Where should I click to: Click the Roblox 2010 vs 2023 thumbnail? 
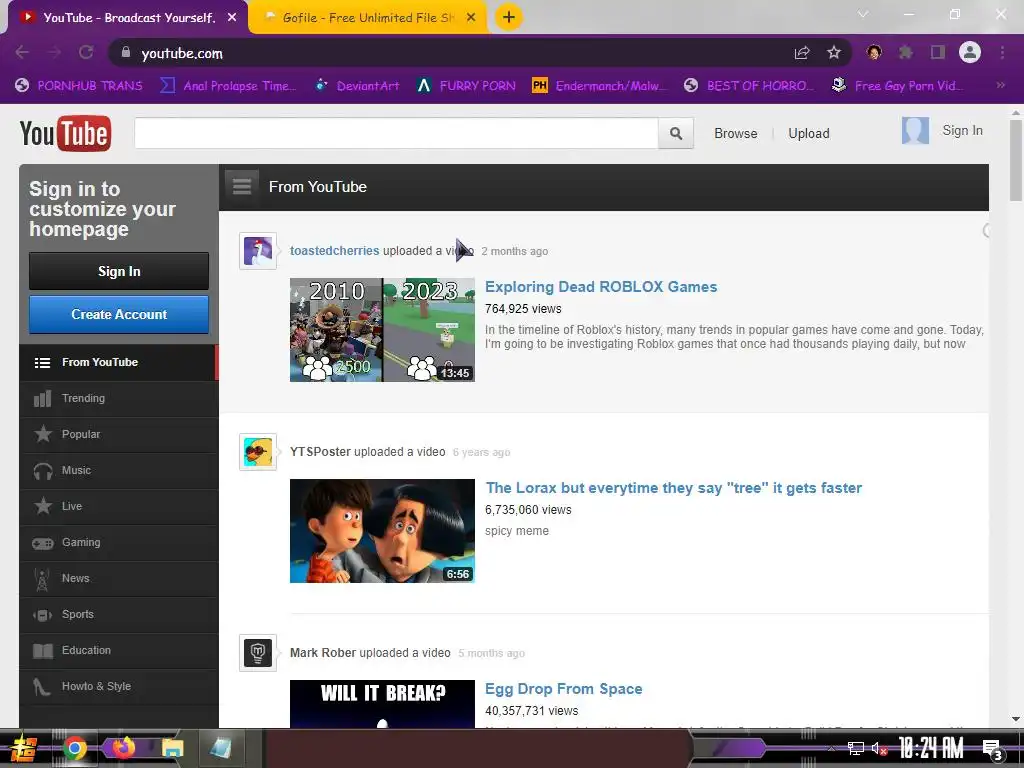pos(382,330)
